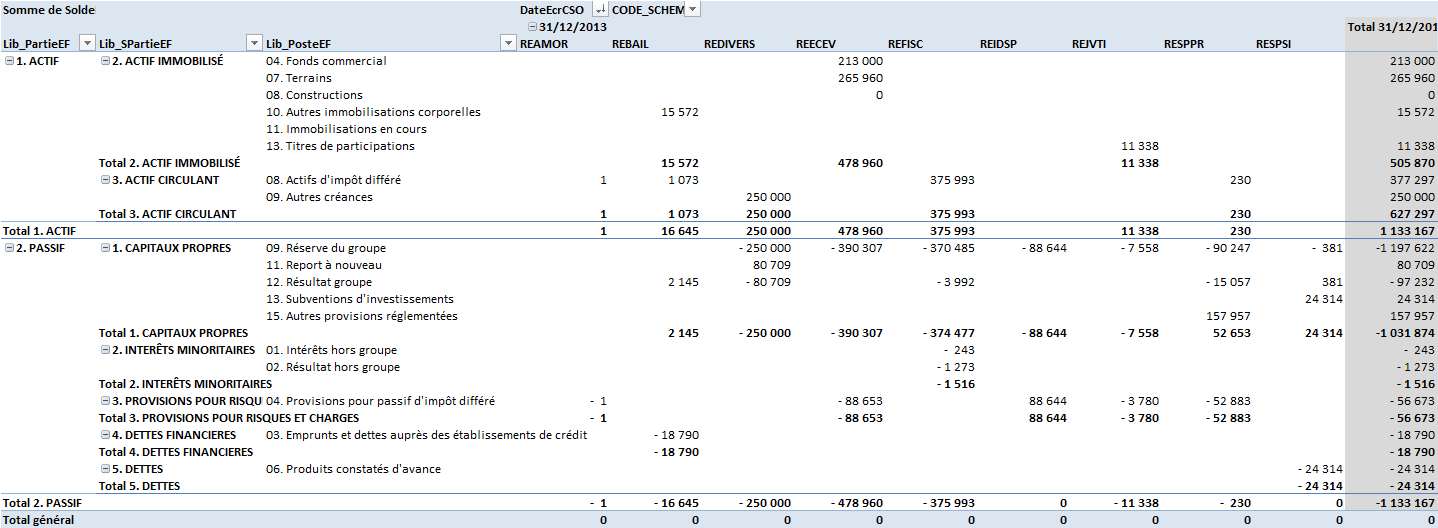This screenshot has width=1438, height=528.
Task: Select the Total 1. ACTIF row label
Action: (38, 231)
